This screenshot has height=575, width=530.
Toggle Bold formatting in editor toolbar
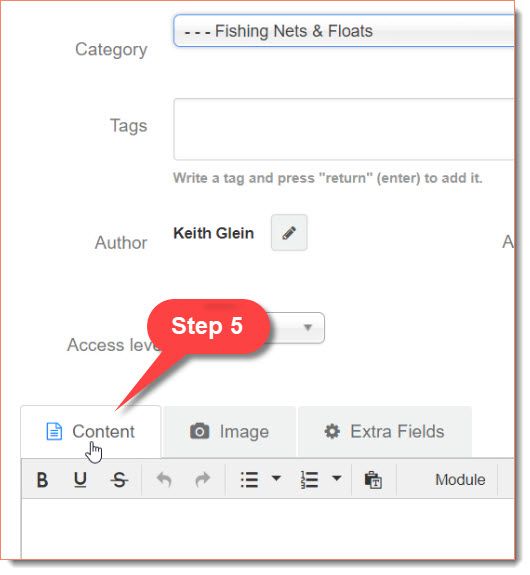[42, 480]
